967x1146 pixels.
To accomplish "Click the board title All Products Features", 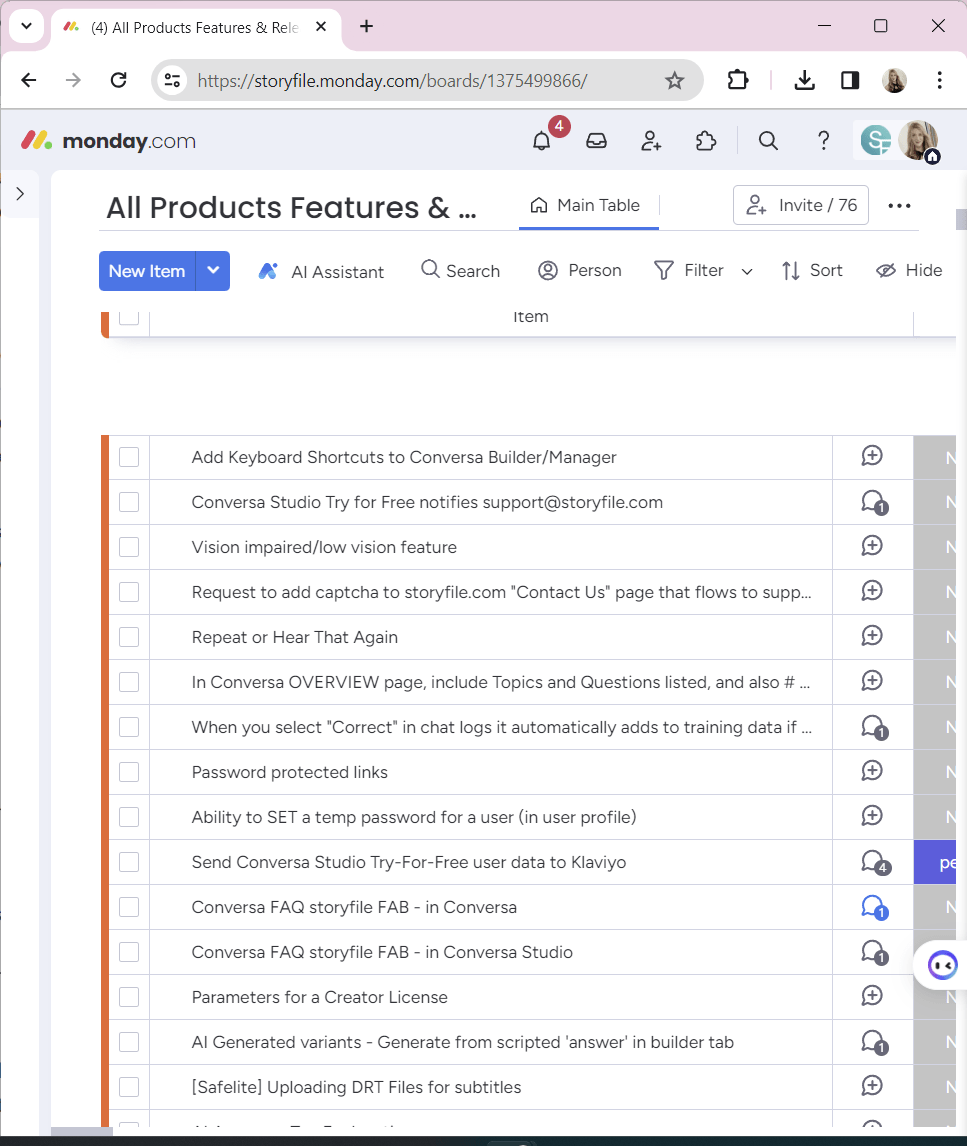I will [x=291, y=208].
